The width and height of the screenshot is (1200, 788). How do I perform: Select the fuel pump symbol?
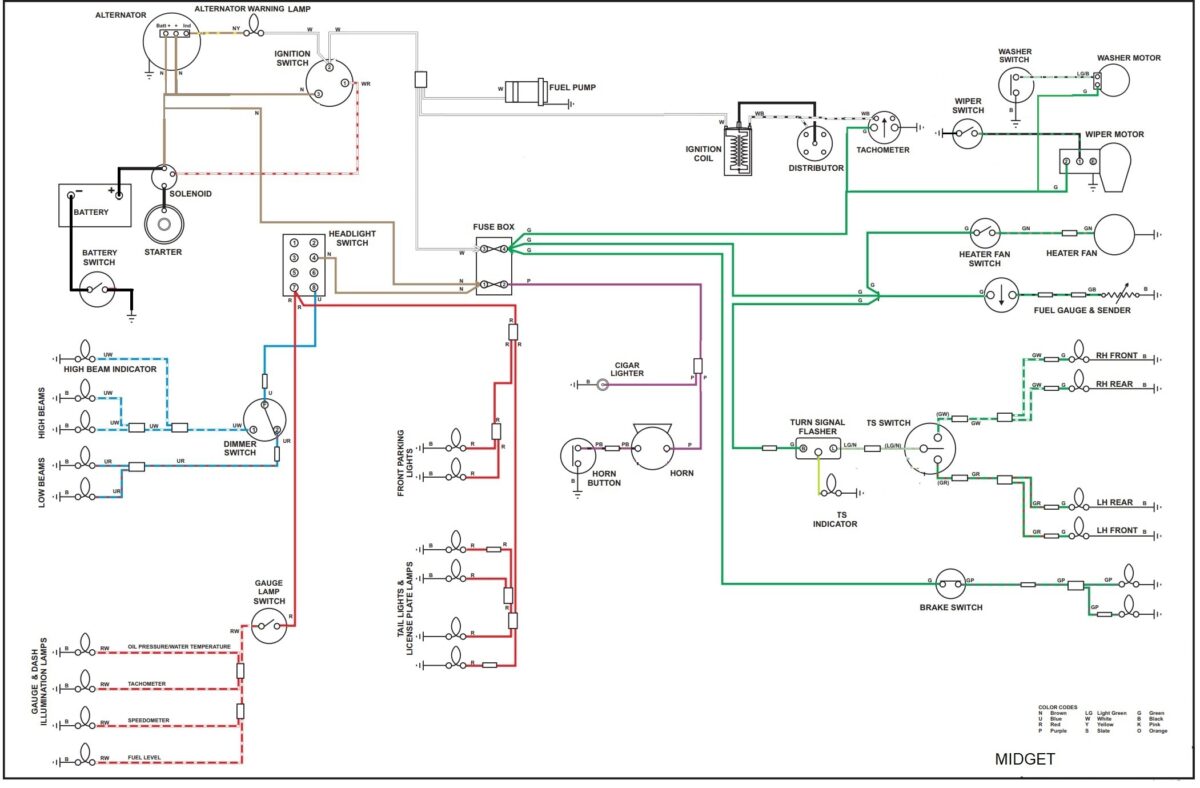click(x=528, y=92)
